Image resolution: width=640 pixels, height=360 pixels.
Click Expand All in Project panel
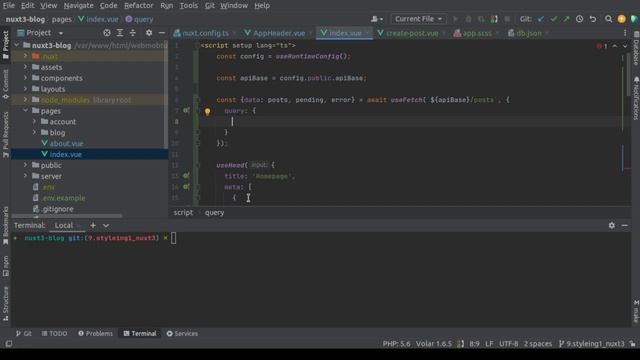point(120,33)
